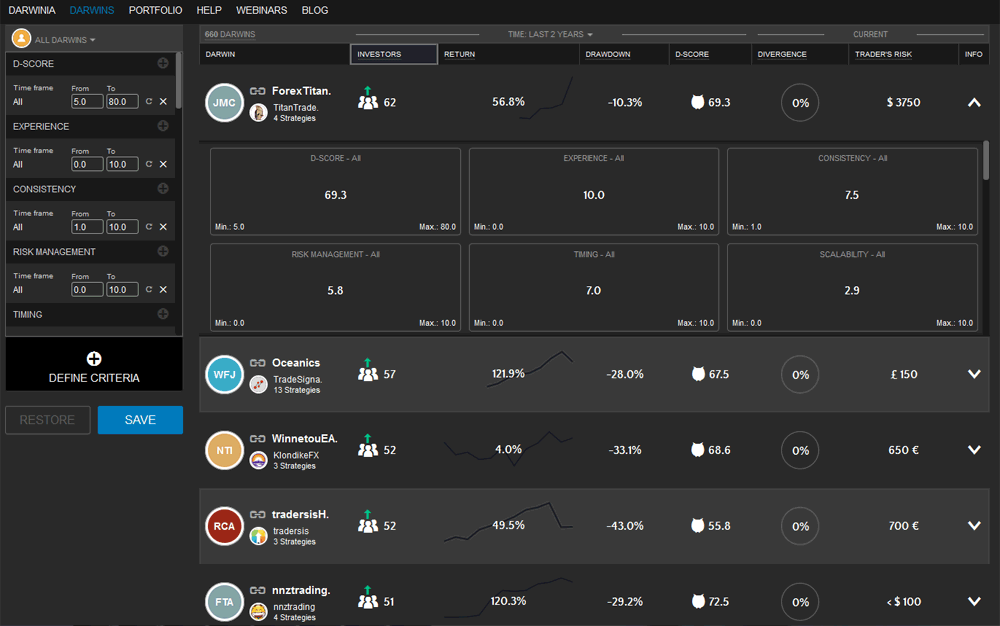Toggle the plus icon for the RISK MANAGEMENT filter
The width and height of the screenshot is (1000, 626).
click(163, 251)
